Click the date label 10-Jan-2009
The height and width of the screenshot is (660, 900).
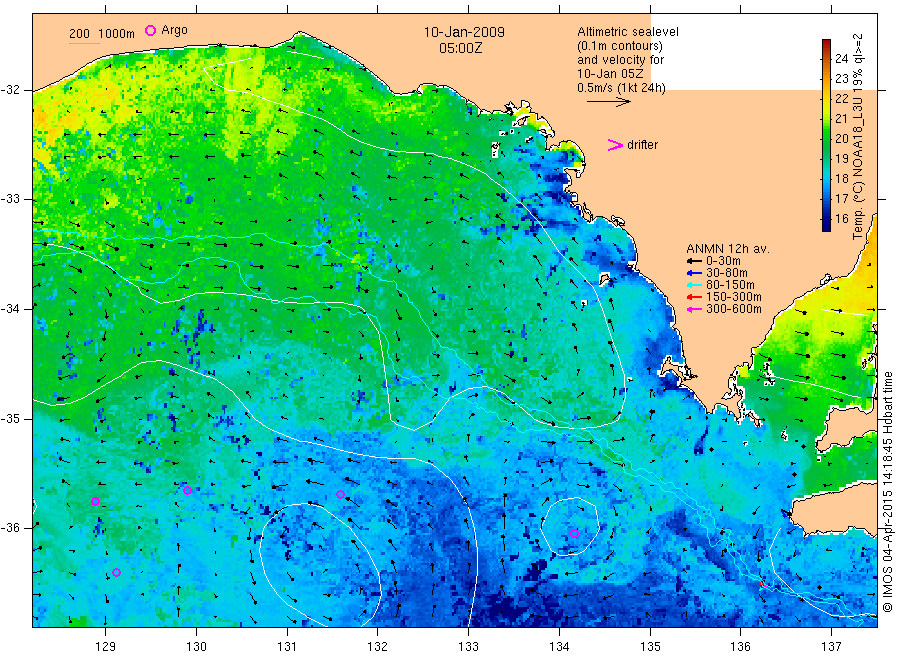point(464,32)
